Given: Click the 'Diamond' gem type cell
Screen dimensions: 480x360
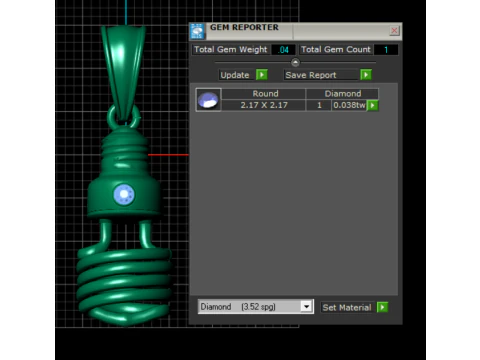Looking at the screenshot, I should coord(342,94).
